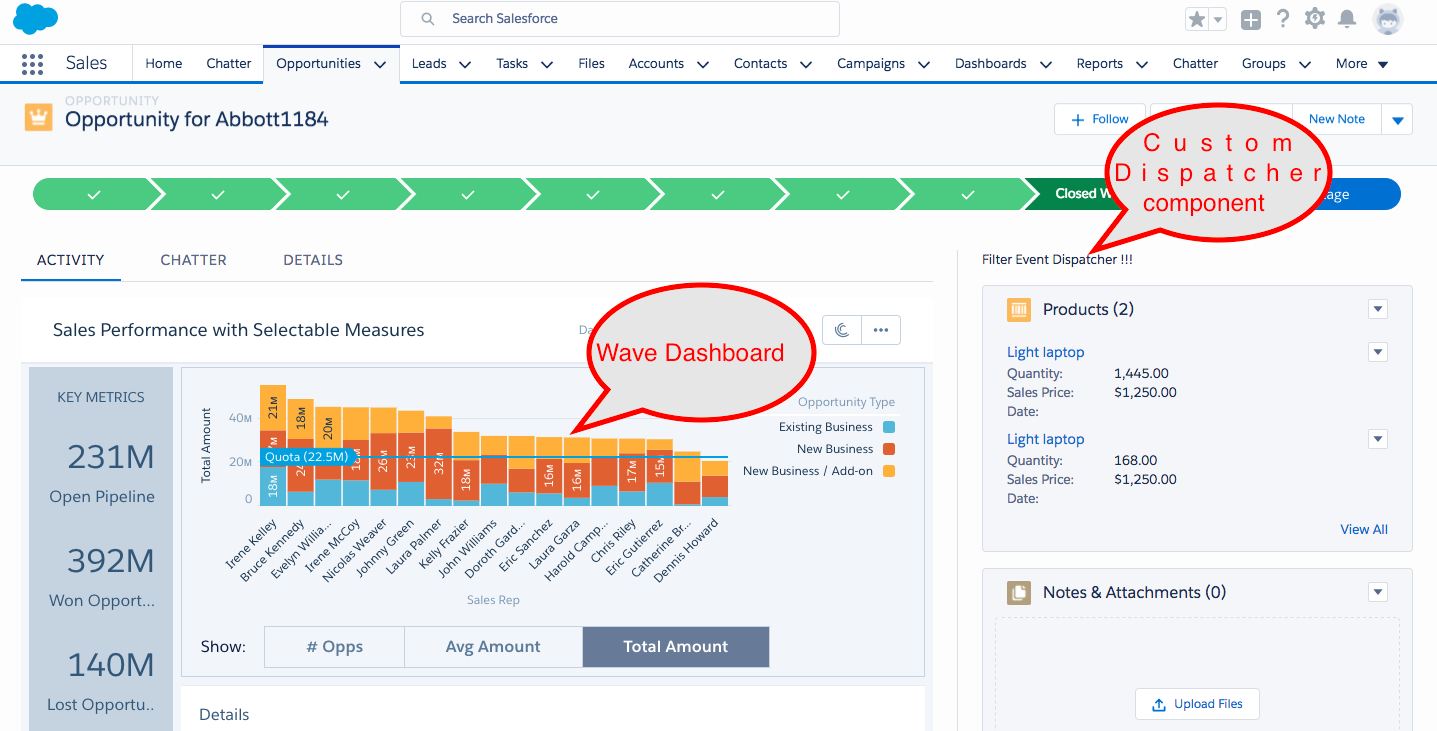
Task: Open the user profile avatar
Action: [x=1388, y=19]
